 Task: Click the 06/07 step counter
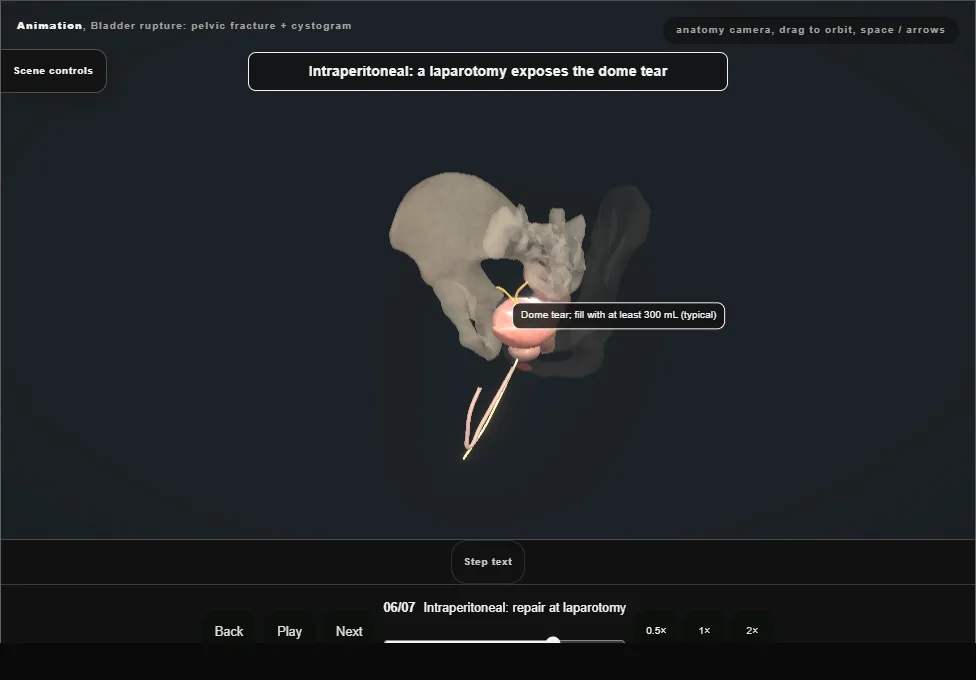pos(399,608)
